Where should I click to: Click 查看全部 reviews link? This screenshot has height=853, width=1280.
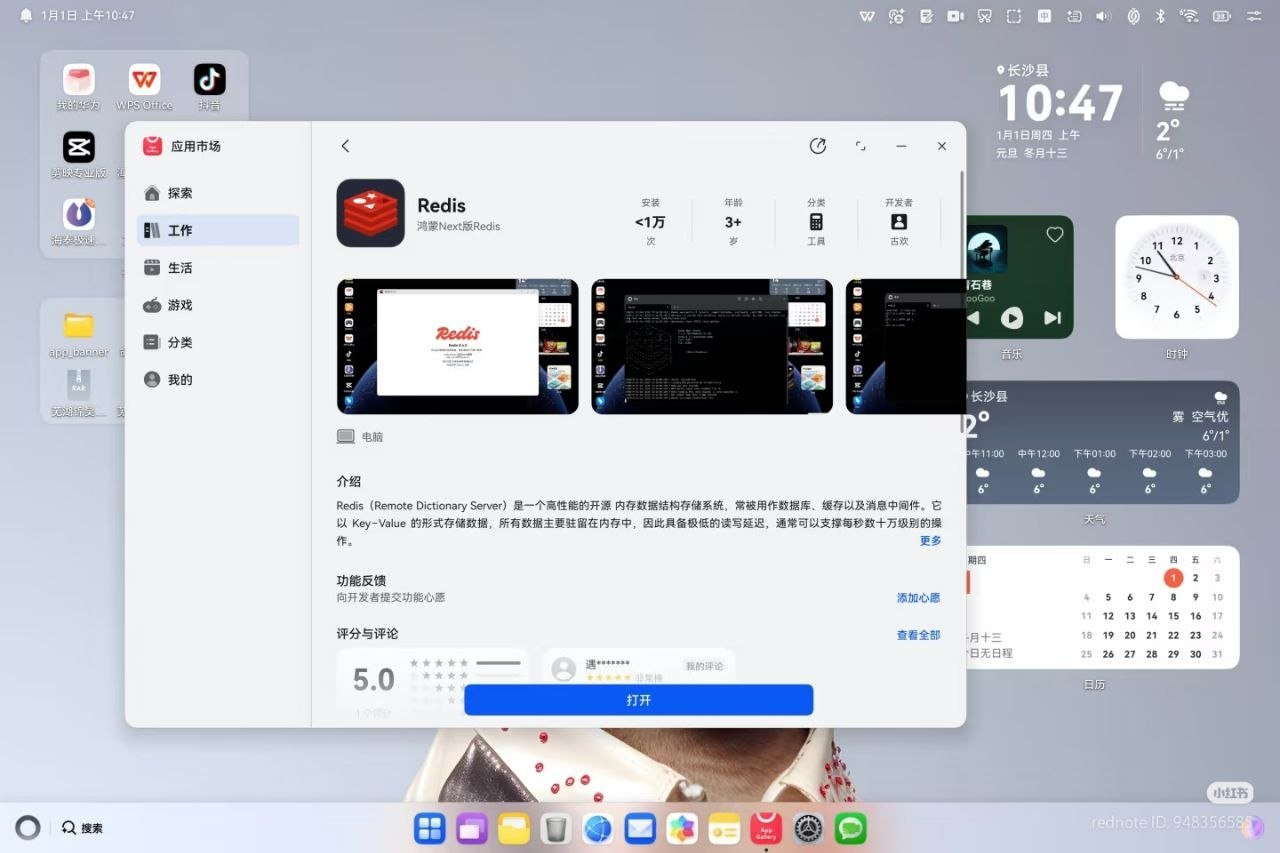pyautogui.click(x=918, y=635)
